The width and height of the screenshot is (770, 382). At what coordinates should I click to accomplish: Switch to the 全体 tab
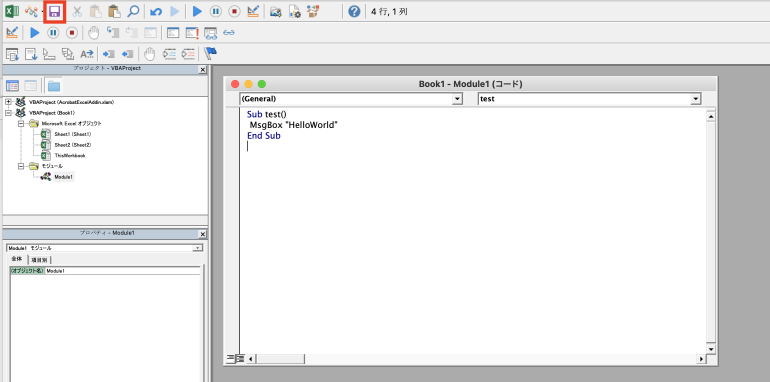17,259
